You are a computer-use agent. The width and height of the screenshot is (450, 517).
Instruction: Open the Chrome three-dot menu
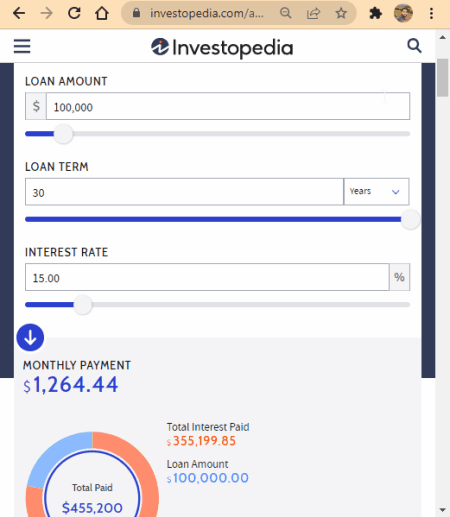click(431, 13)
